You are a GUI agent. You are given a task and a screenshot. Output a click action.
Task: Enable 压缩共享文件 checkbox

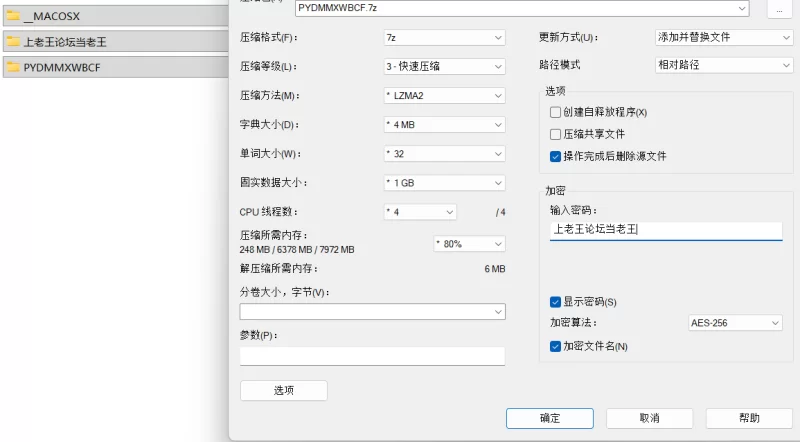556,134
